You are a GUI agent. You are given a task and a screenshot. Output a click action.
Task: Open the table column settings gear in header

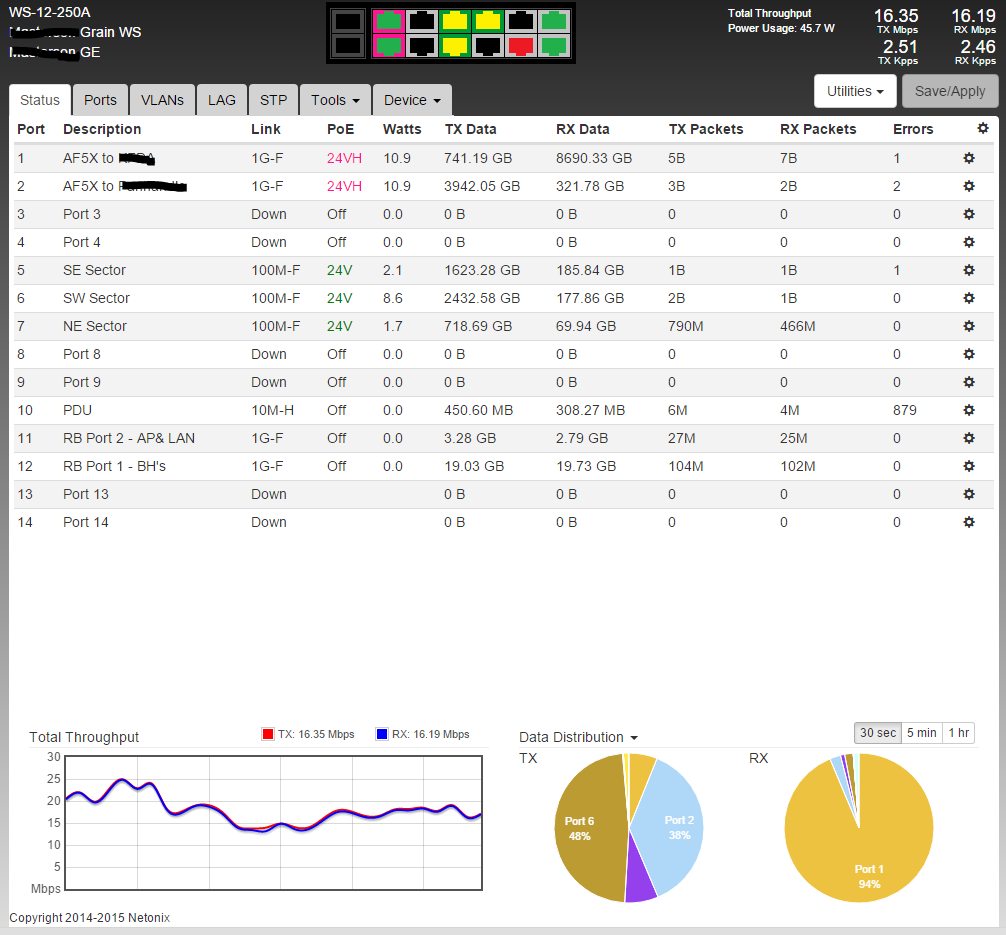tap(983, 128)
